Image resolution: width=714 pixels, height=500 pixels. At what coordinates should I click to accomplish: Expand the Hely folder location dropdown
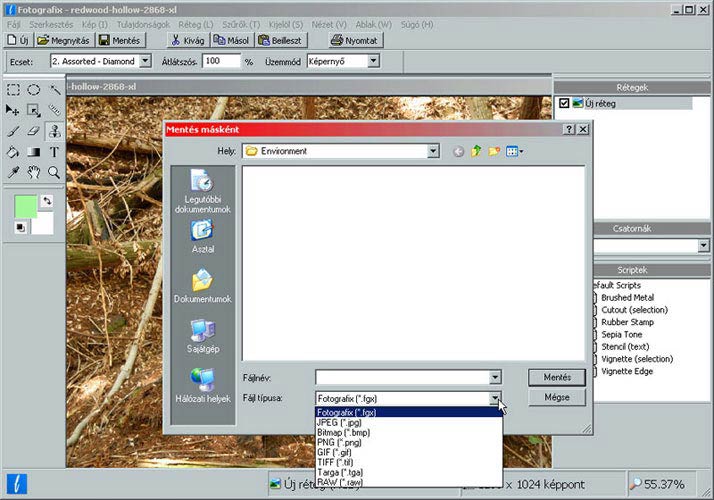[433, 151]
